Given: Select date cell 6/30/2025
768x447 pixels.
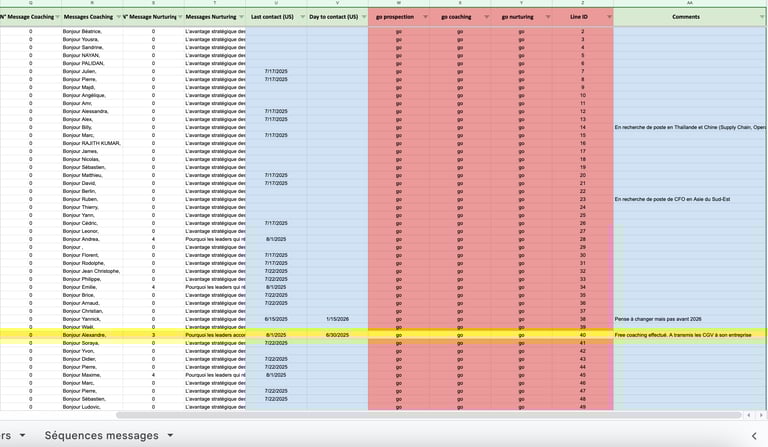Looking at the screenshot, I should (337, 335).
